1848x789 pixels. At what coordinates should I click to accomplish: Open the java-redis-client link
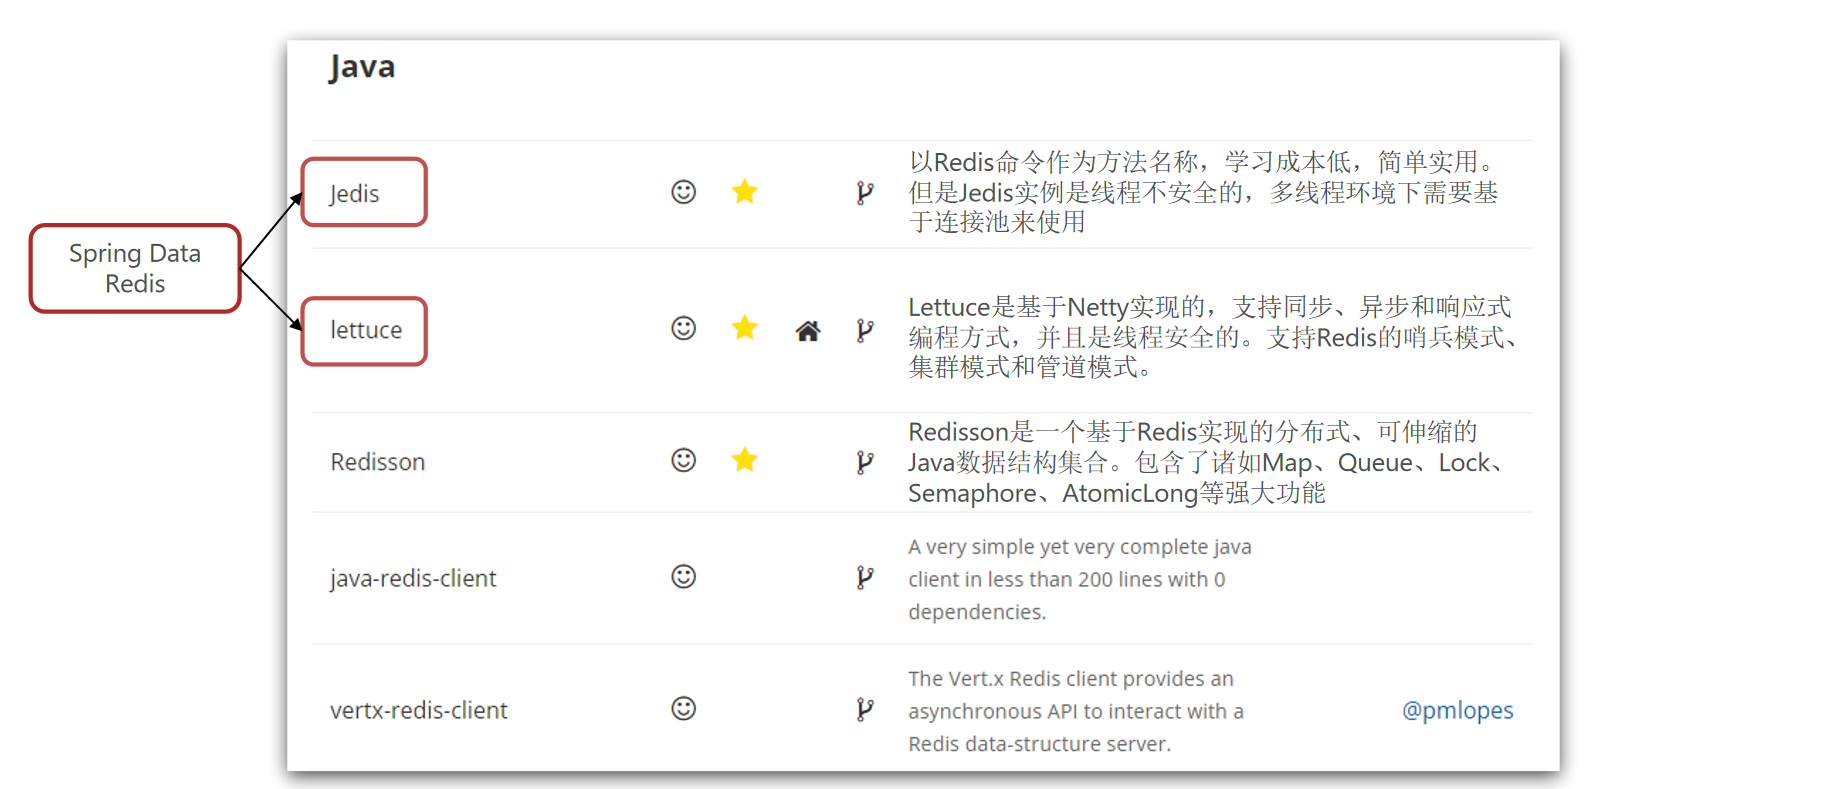pyautogui.click(x=413, y=578)
